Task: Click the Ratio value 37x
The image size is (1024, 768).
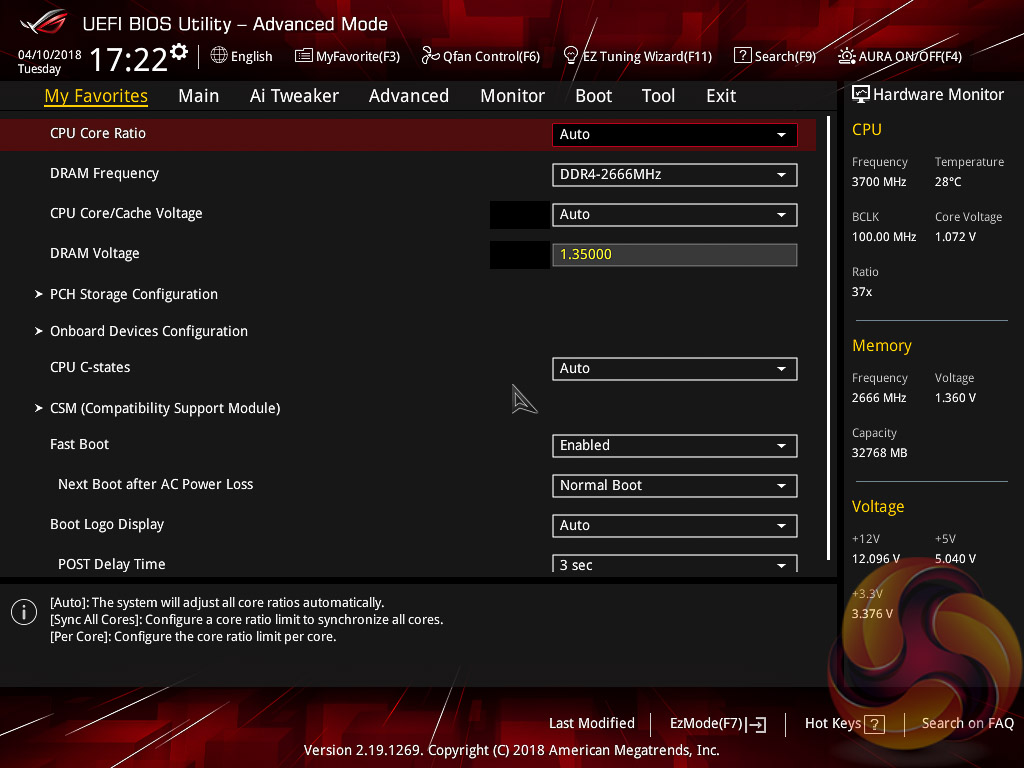Action: click(x=862, y=292)
